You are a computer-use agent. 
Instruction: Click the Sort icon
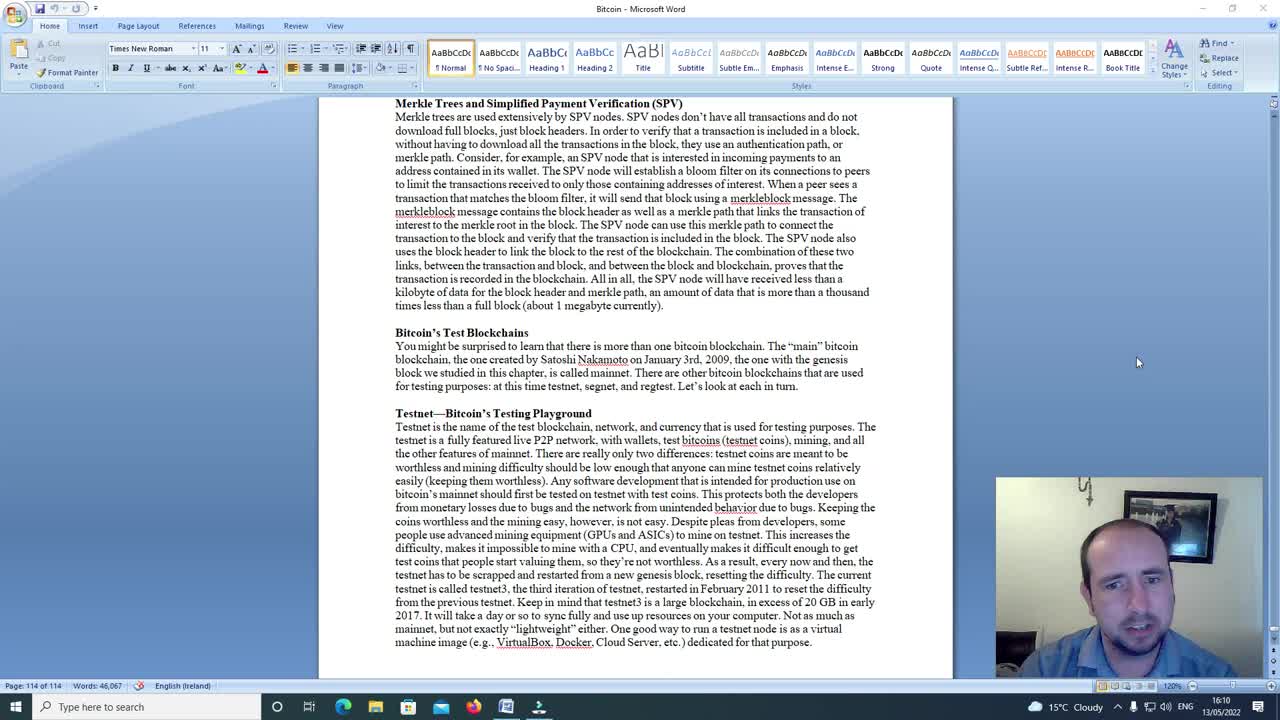click(x=392, y=48)
